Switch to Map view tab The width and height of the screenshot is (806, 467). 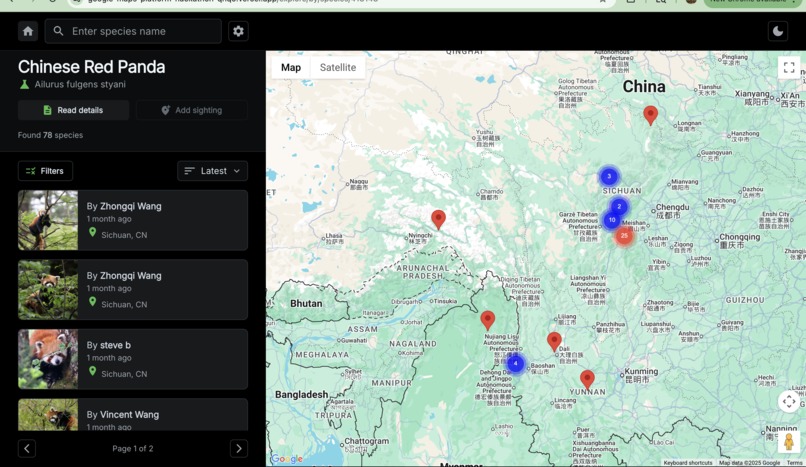click(x=291, y=67)
